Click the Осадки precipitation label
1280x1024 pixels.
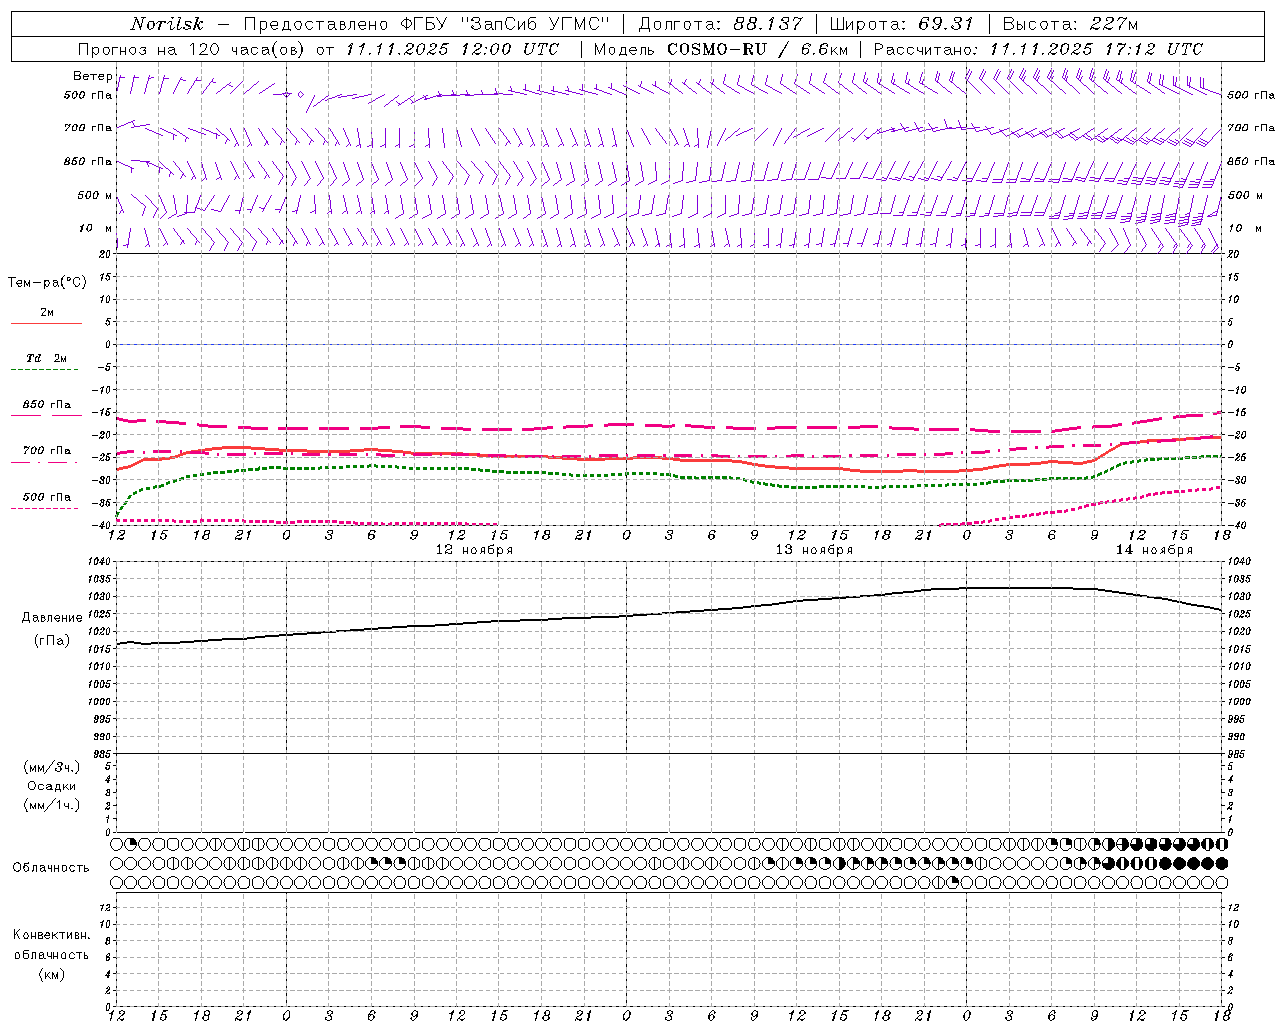51,786
